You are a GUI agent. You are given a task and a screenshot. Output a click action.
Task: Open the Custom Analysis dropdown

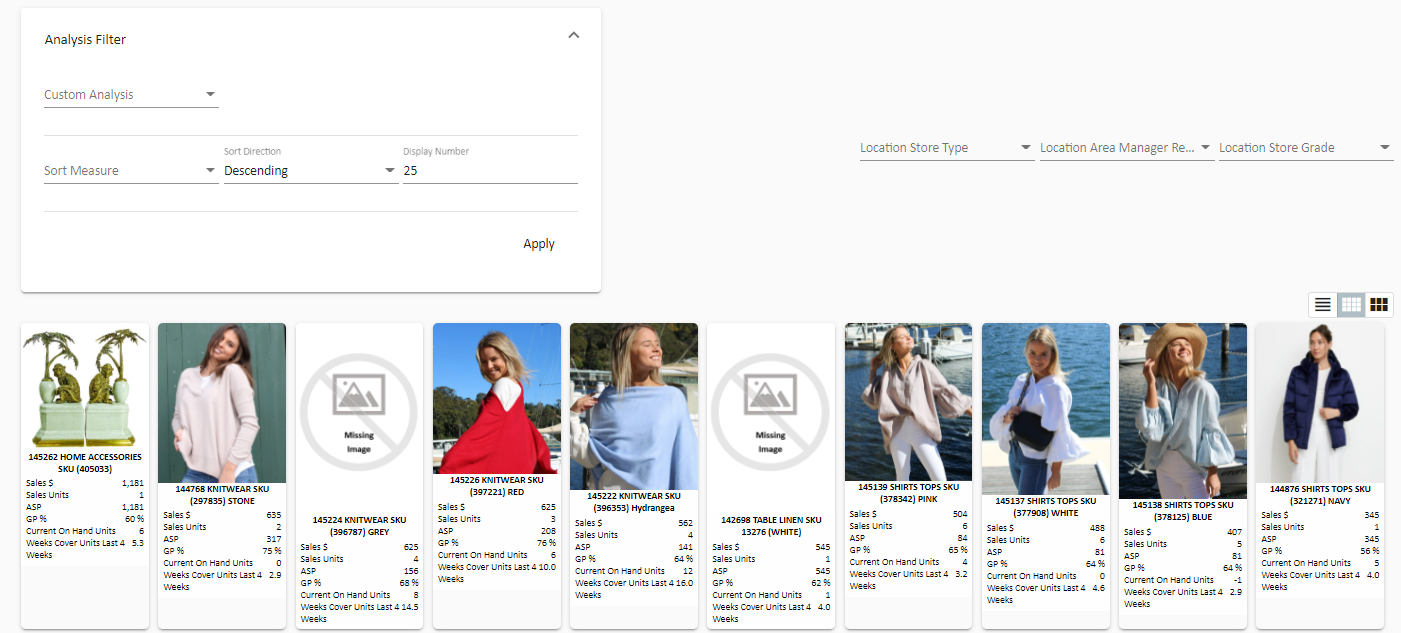(130, 95)
